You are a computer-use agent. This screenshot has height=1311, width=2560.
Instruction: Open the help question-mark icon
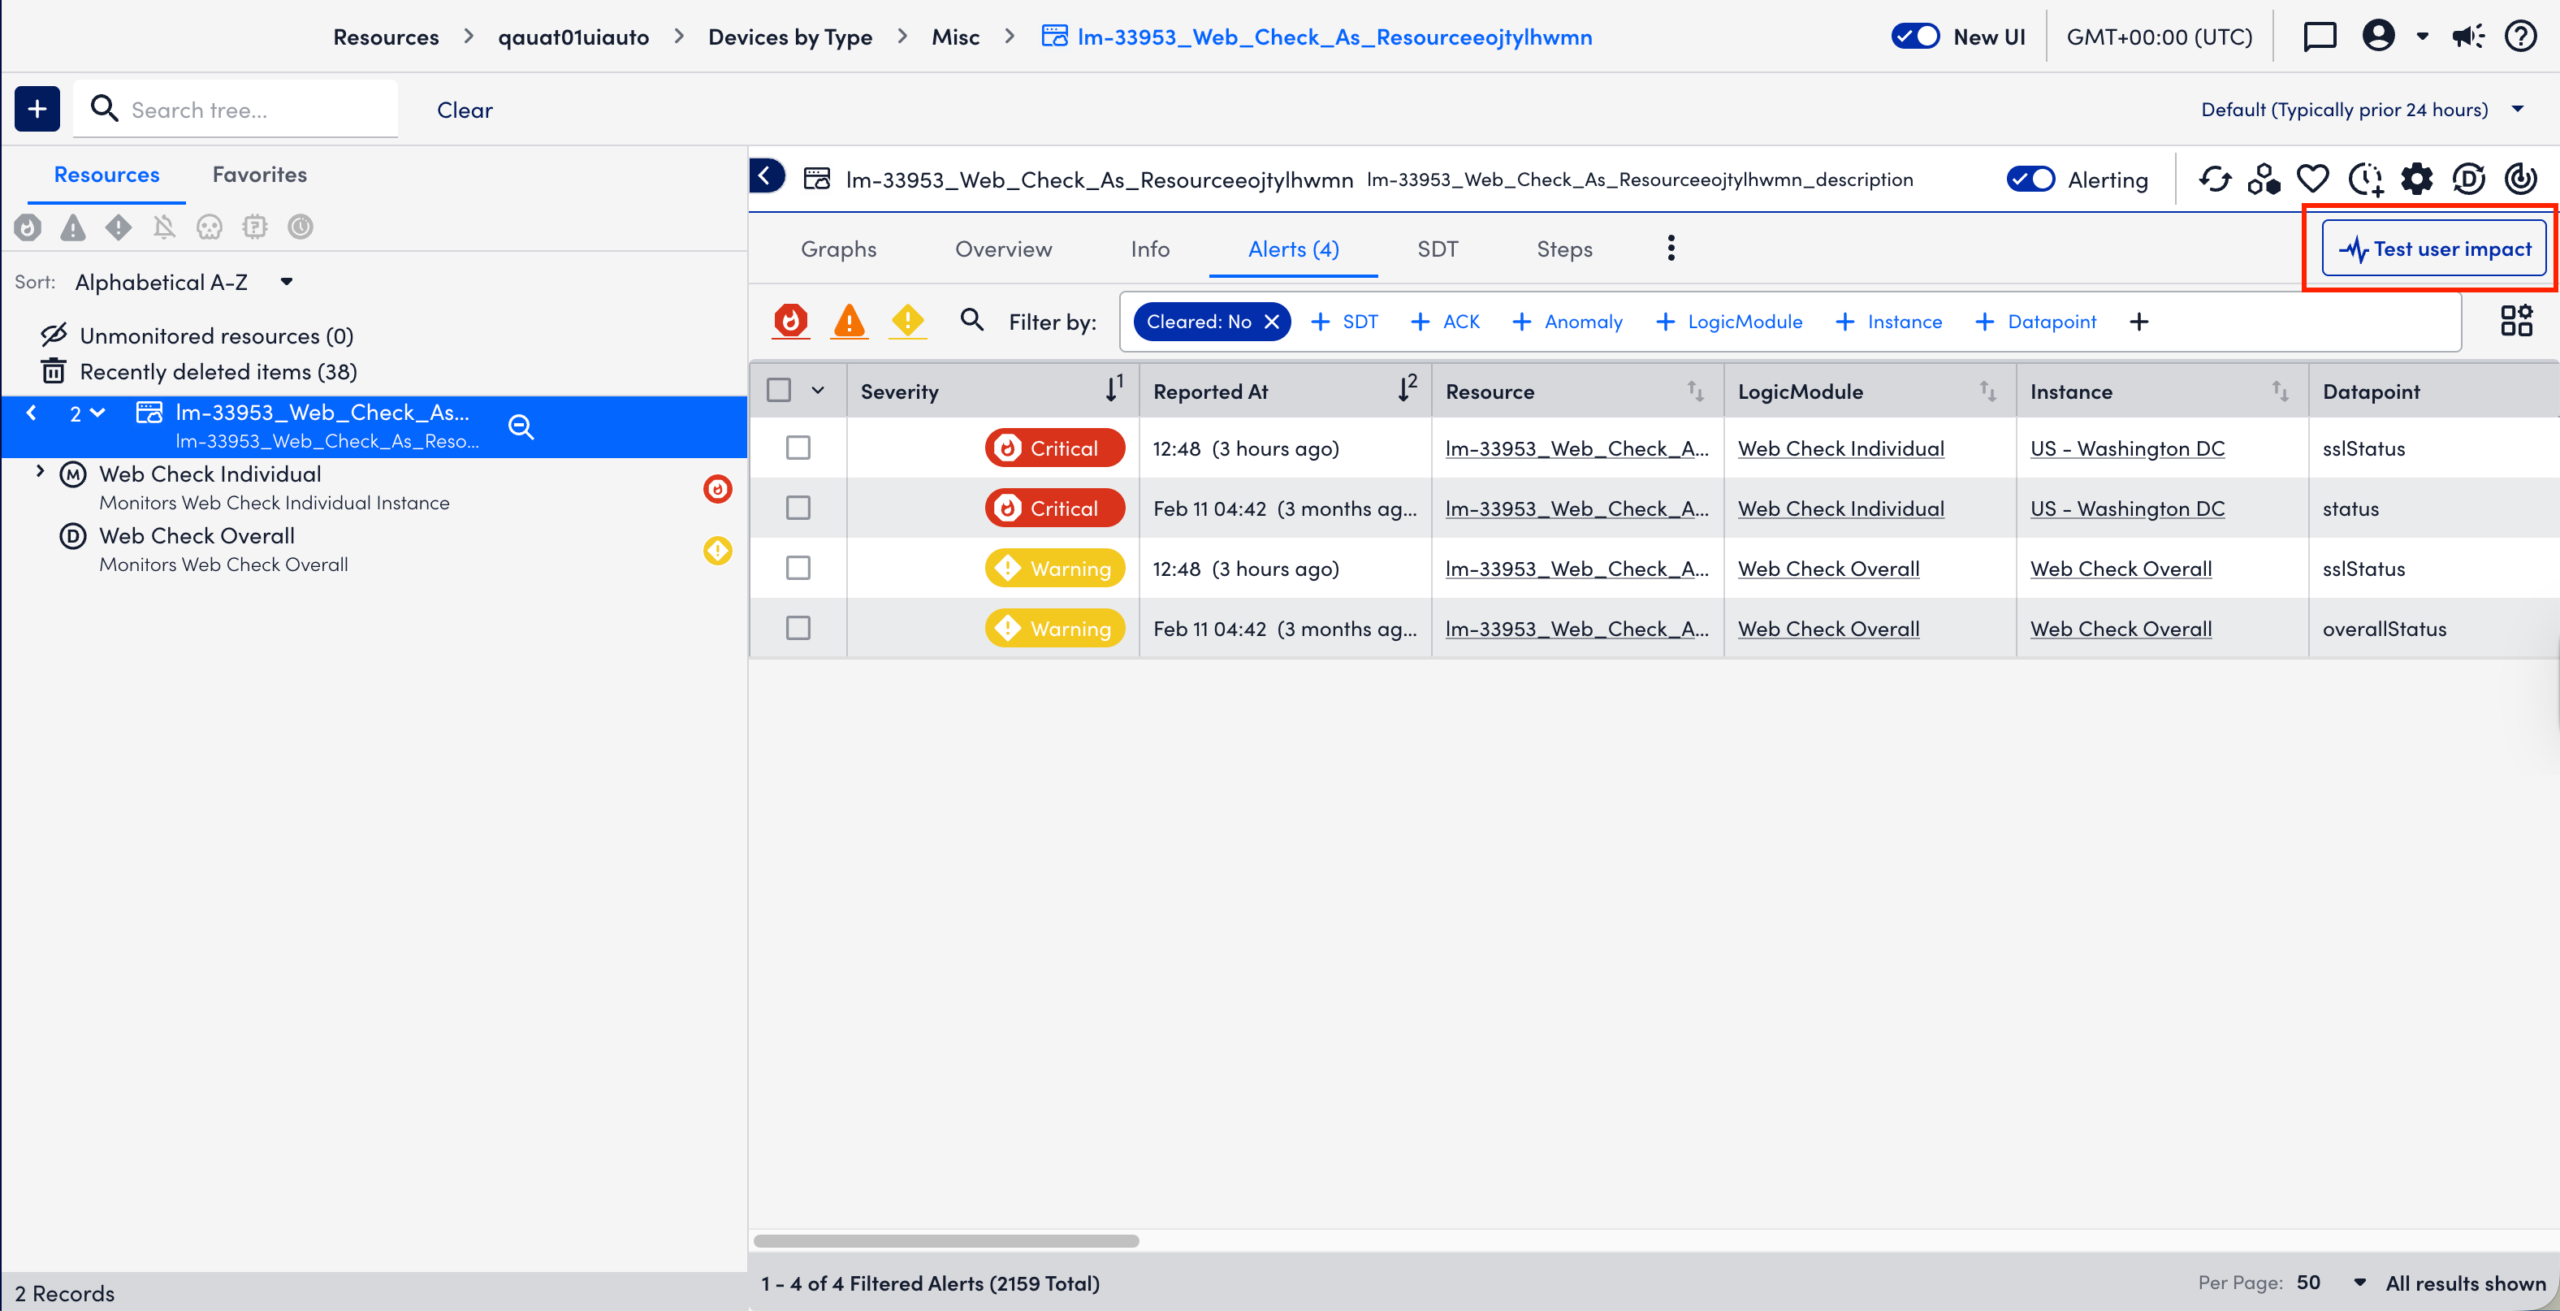click(2521, 37)
